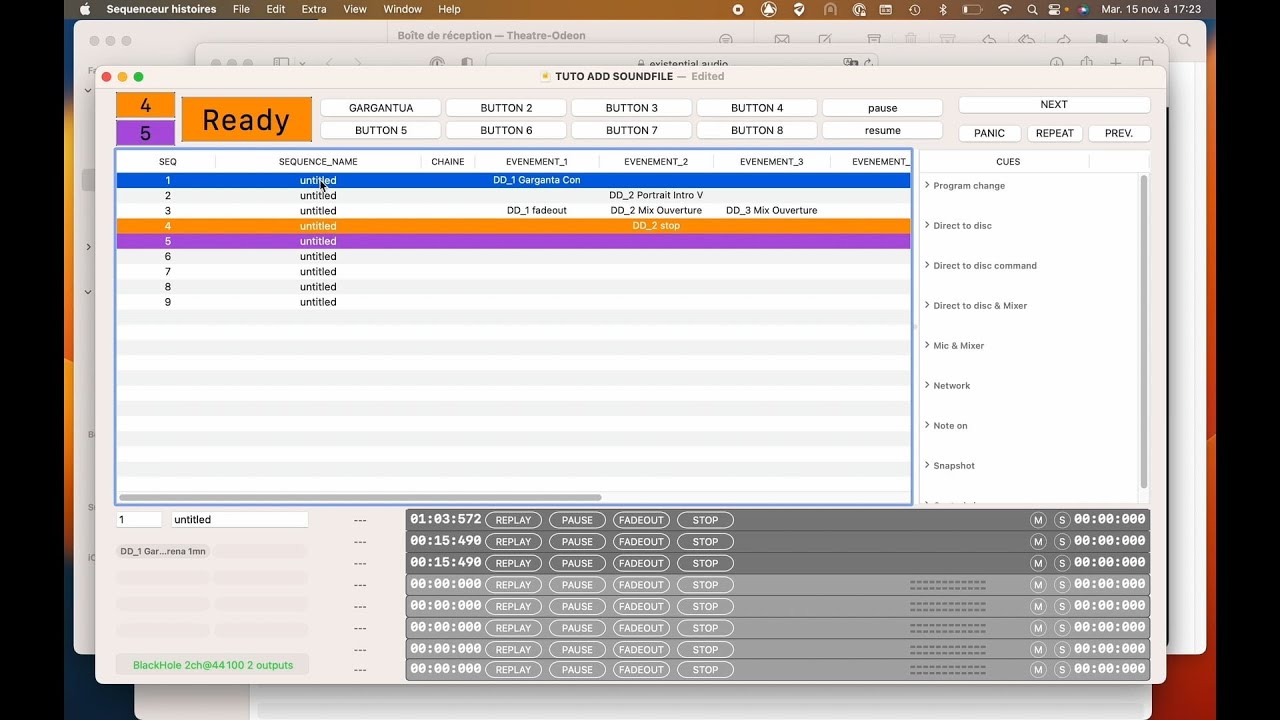Click the GARGANTUA trigger button
This screenshot has height=720, width=1280.
click(380, 108)
